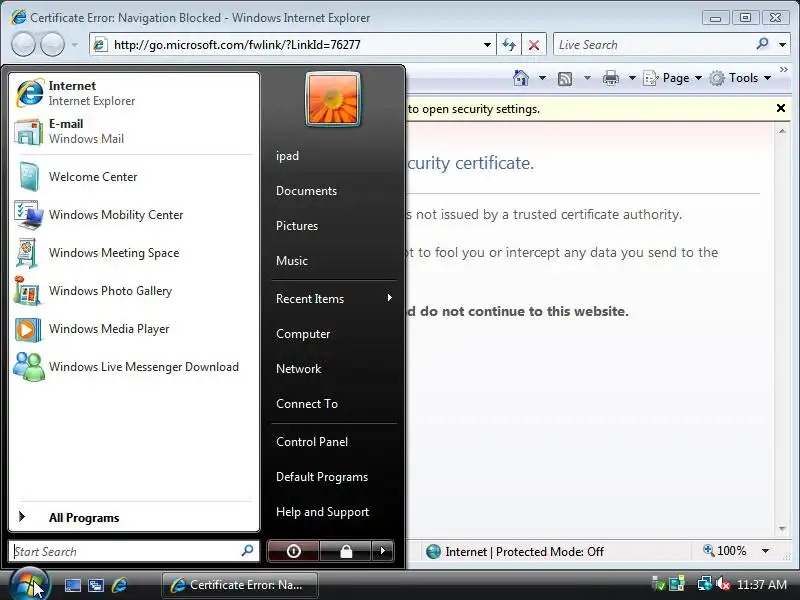
Task: Lock the computer with padlock button
Action: click(x=346, y=551)
